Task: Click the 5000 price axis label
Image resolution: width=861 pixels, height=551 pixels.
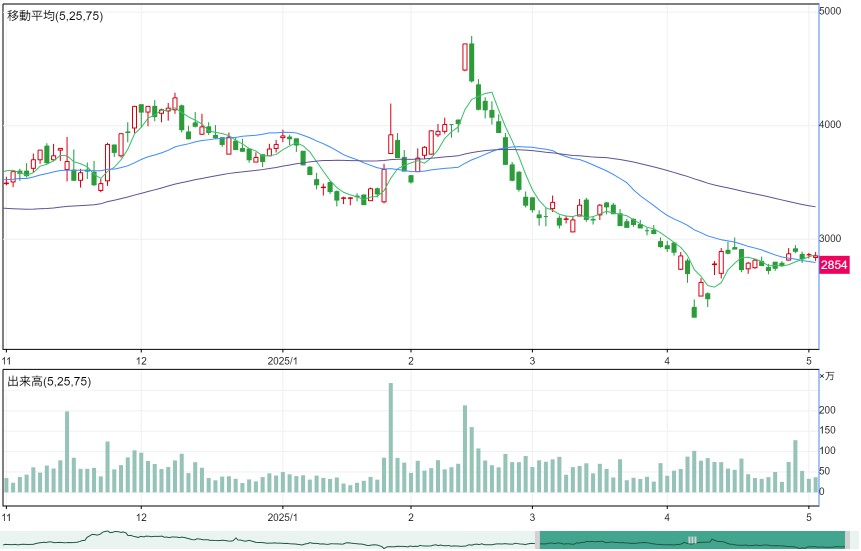Action: click(830, 11)
